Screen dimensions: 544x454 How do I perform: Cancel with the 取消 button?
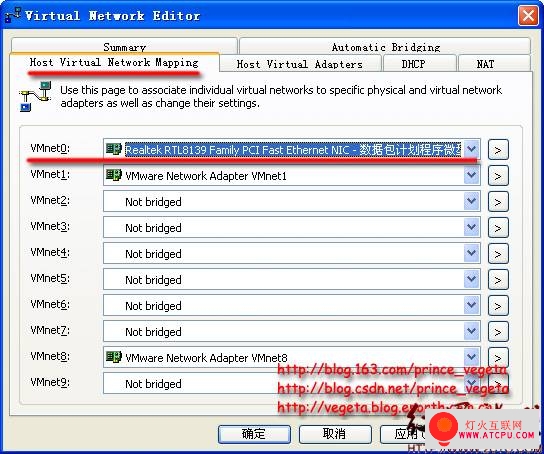[x=335, y=434]
